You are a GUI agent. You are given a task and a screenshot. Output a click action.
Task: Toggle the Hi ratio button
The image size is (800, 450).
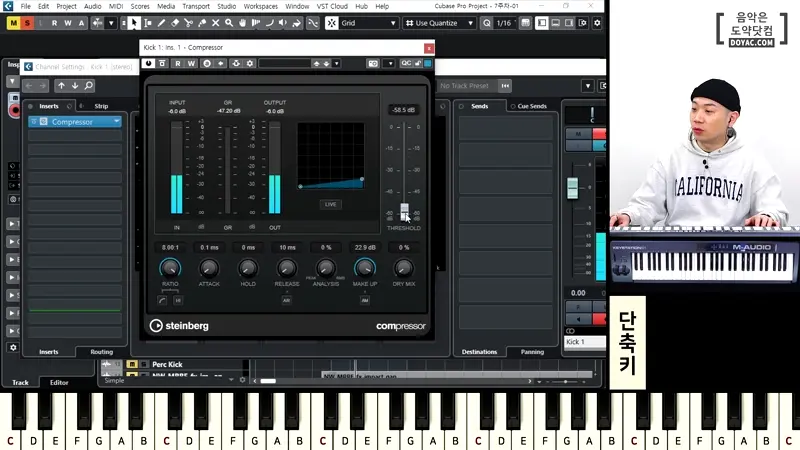click(x=178, y=301)
